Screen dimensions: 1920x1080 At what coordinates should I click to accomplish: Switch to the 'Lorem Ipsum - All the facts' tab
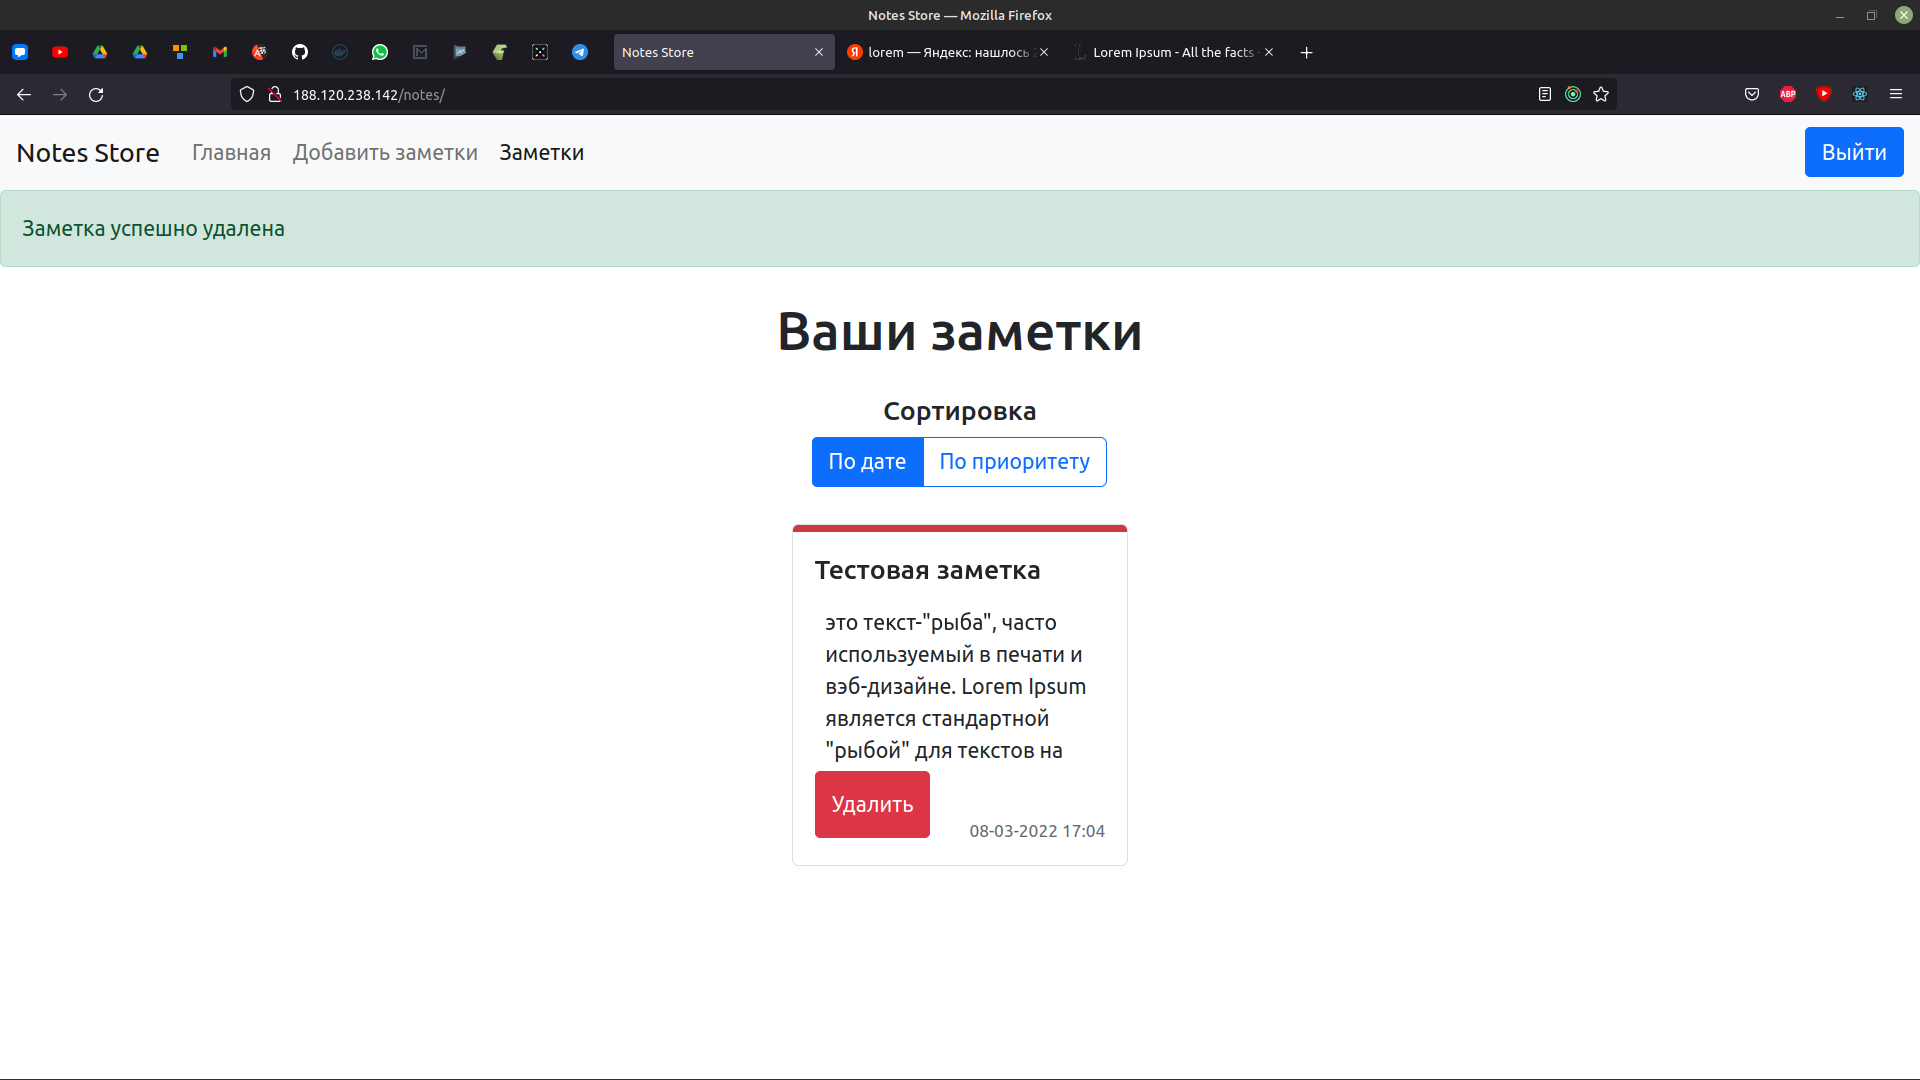click(1172, 52)
